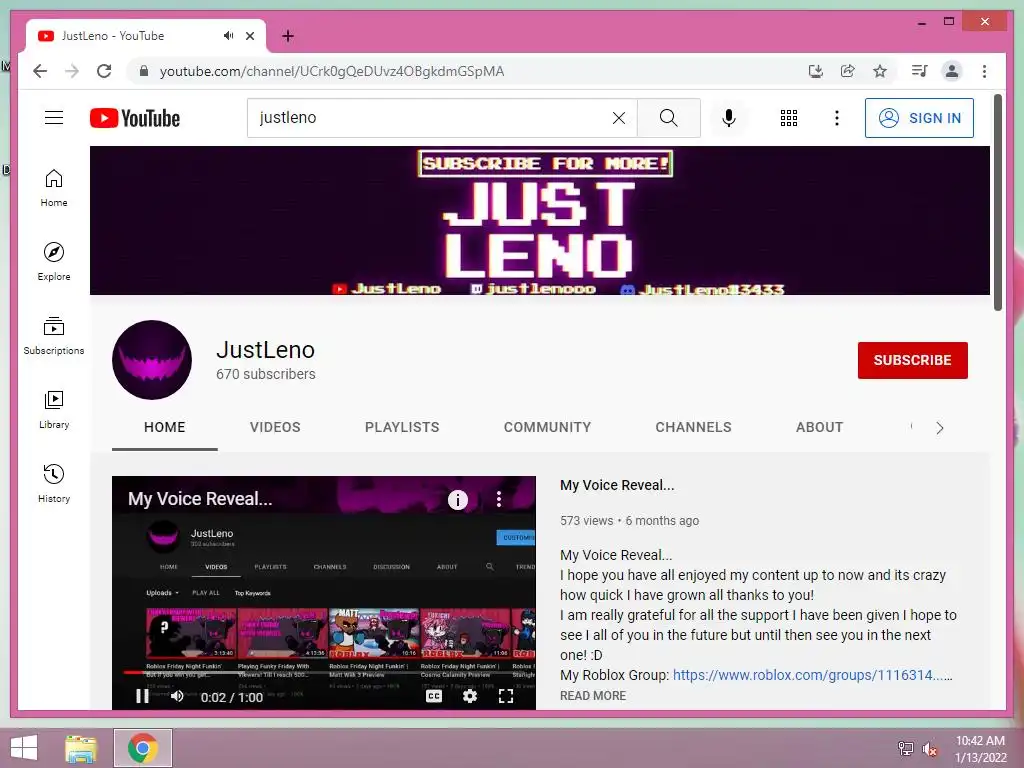Click the 670 subscribers text
The height and width of the screenshot is (768, 1024).
[x=266, y=374]
